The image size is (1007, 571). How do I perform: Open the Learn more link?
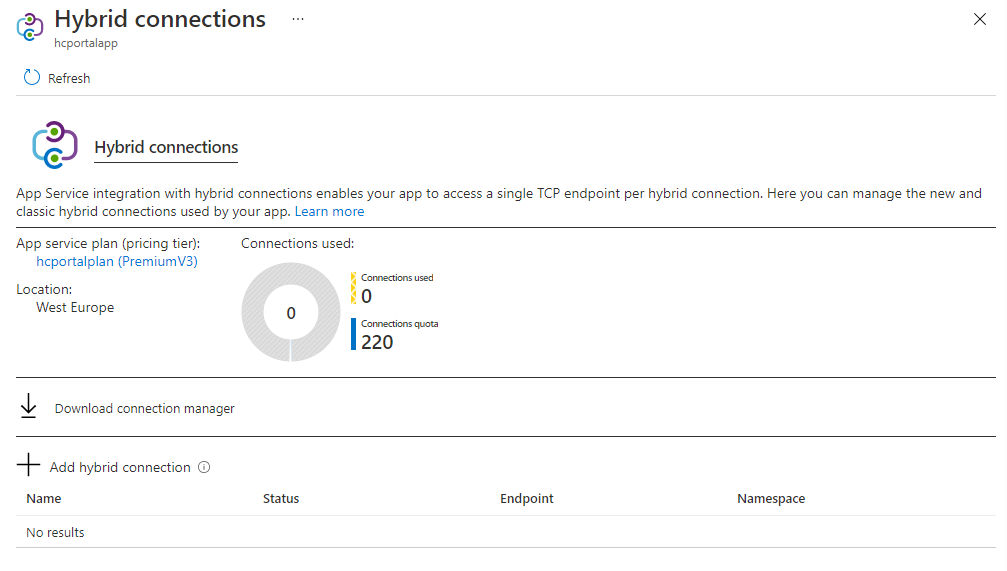(329, 212)
